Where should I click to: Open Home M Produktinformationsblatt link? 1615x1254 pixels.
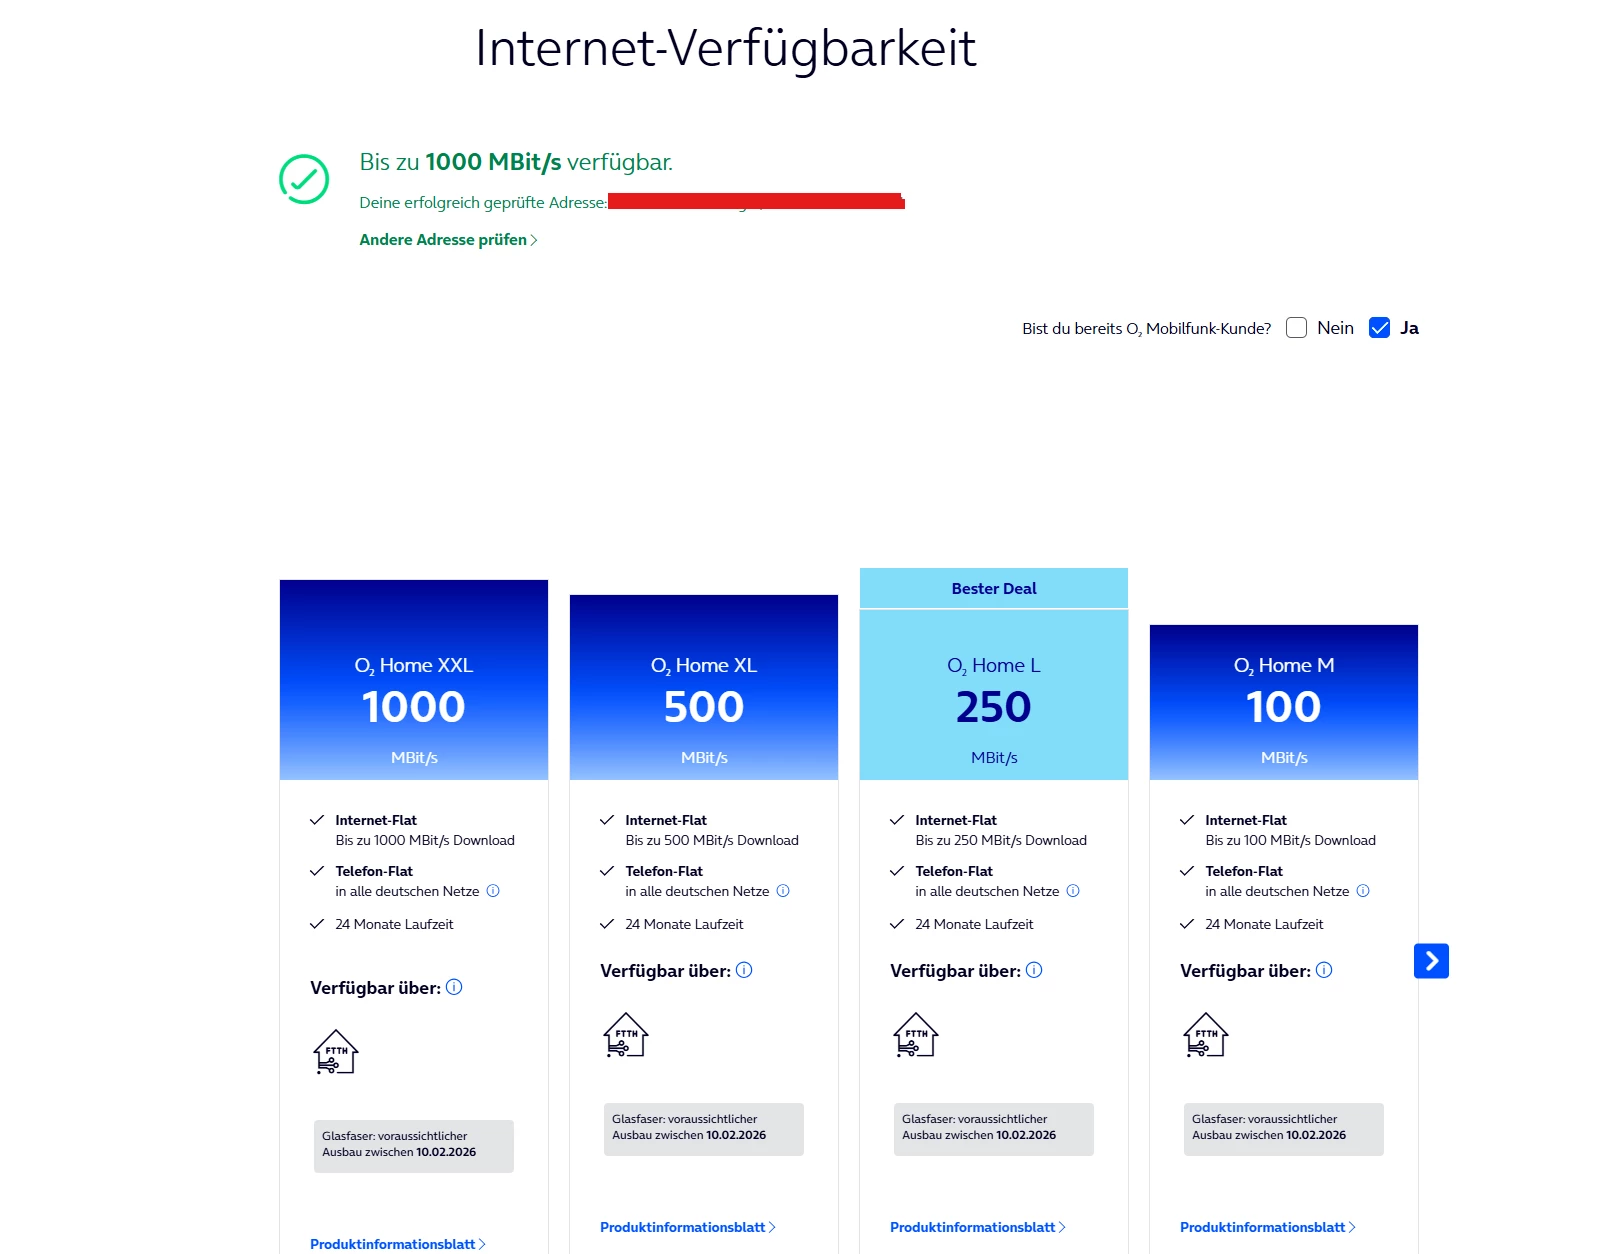[x=1267, y=1227]
